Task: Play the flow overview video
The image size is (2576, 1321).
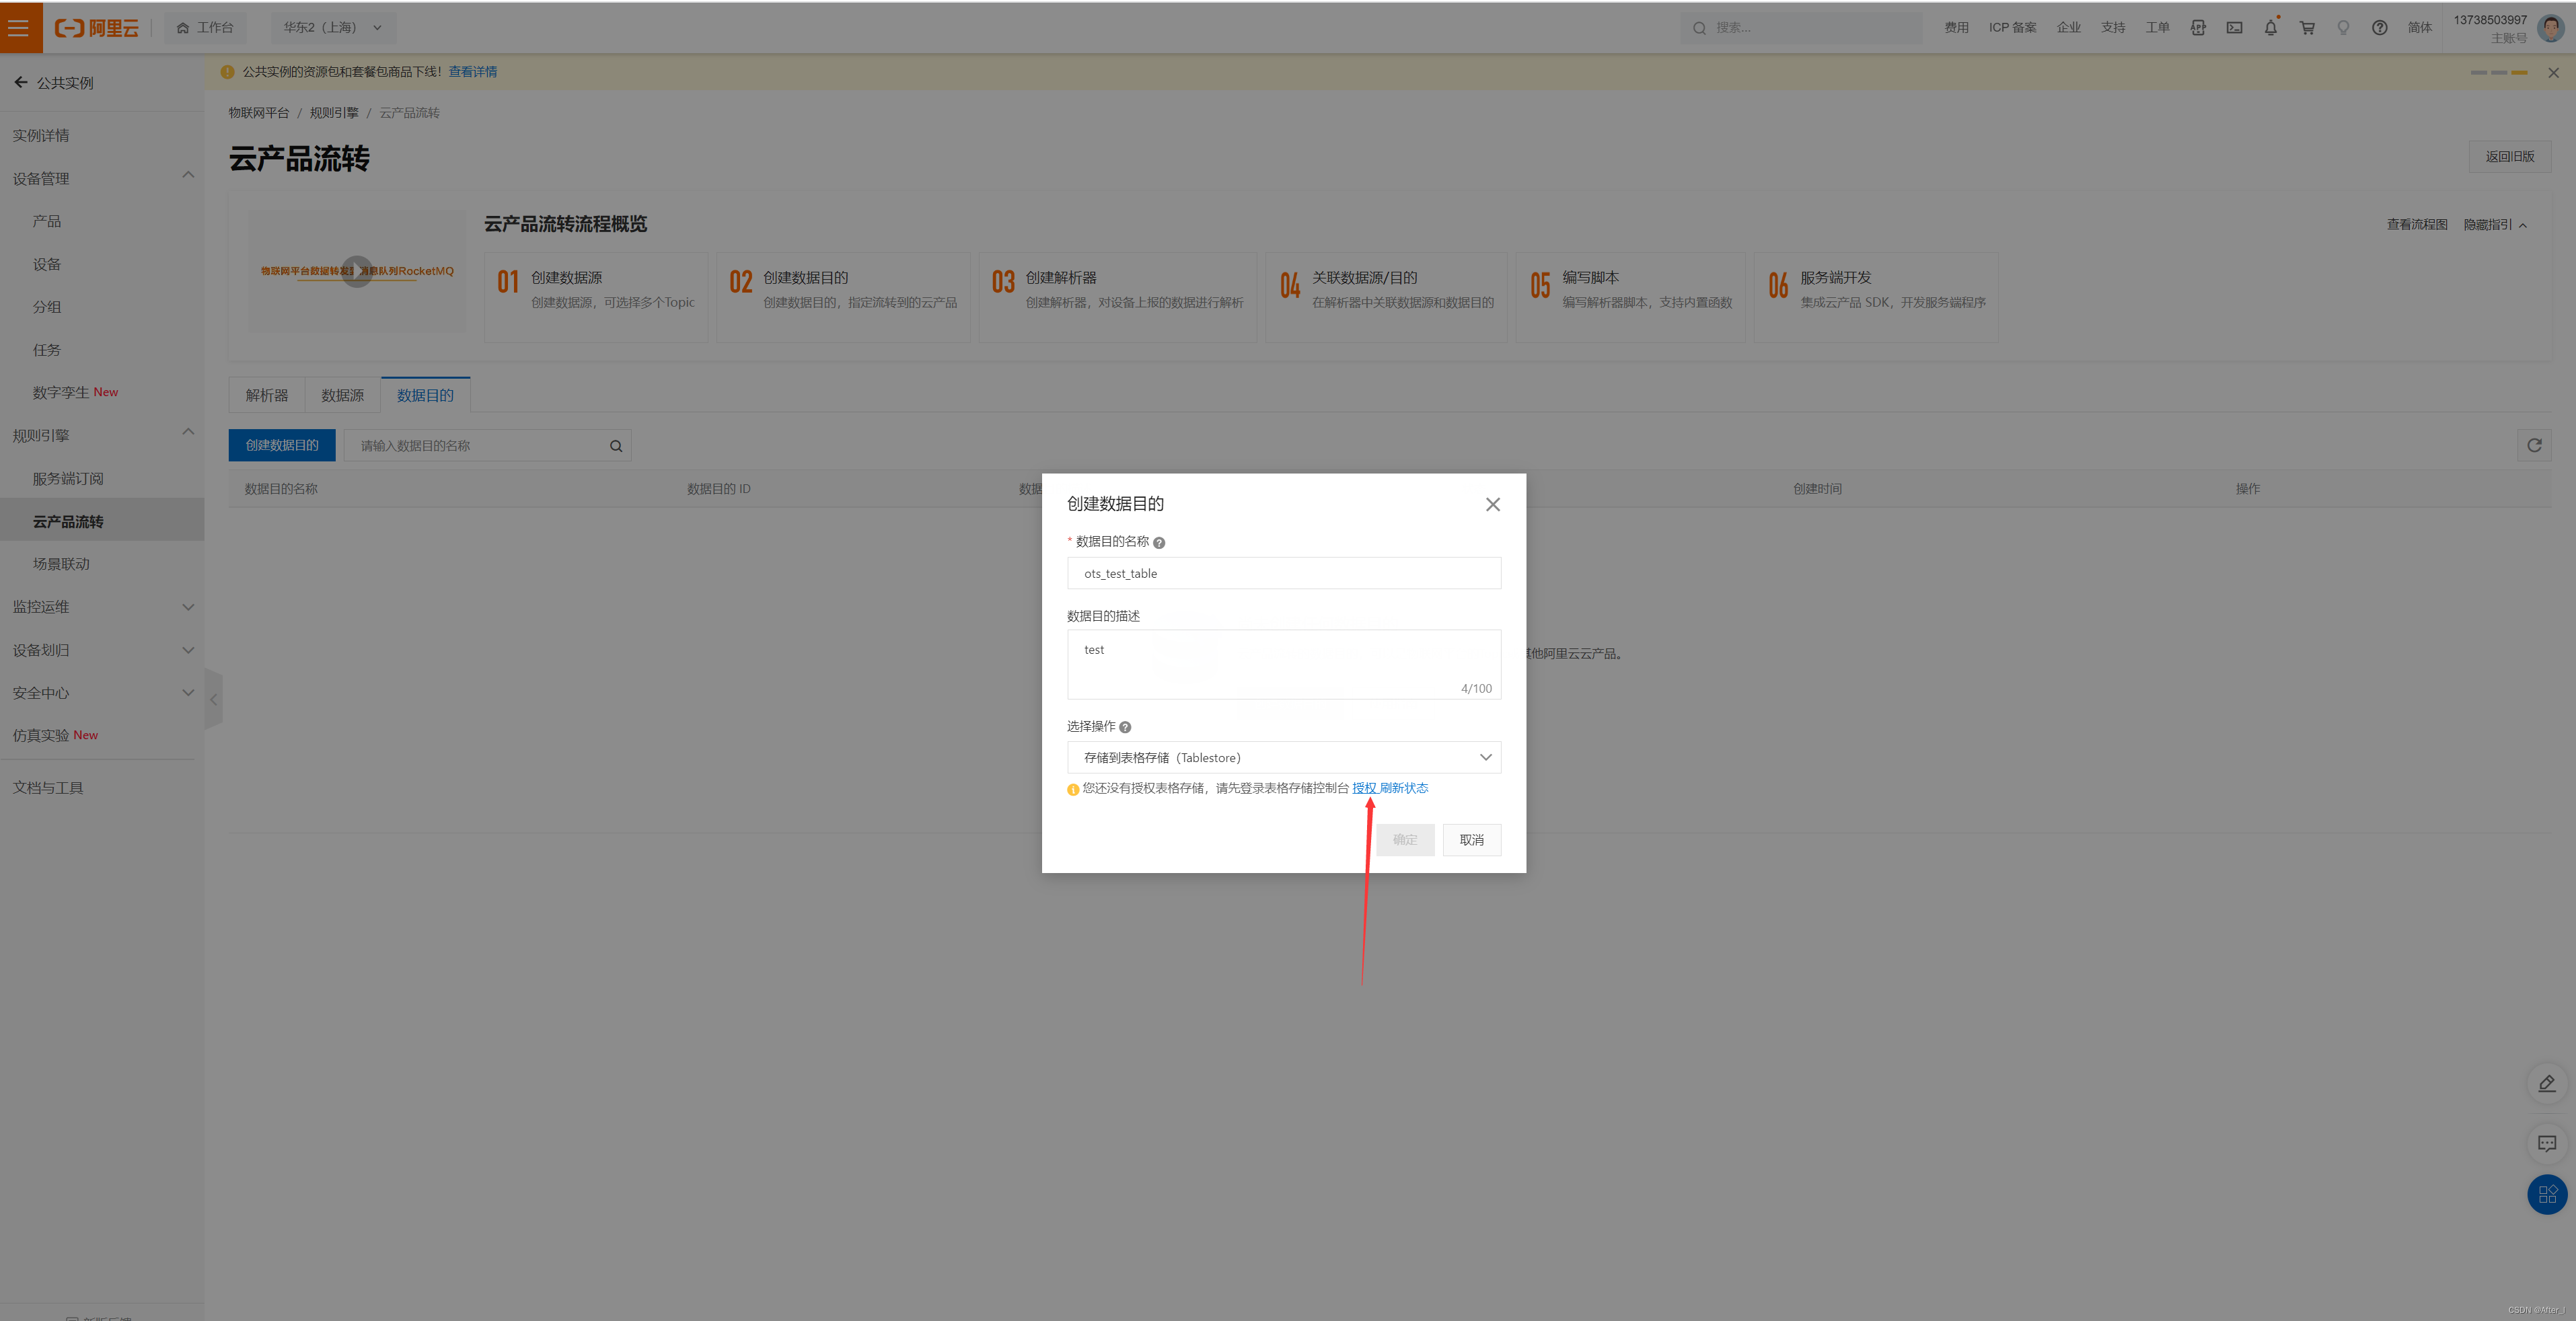Action: [357, 271]
